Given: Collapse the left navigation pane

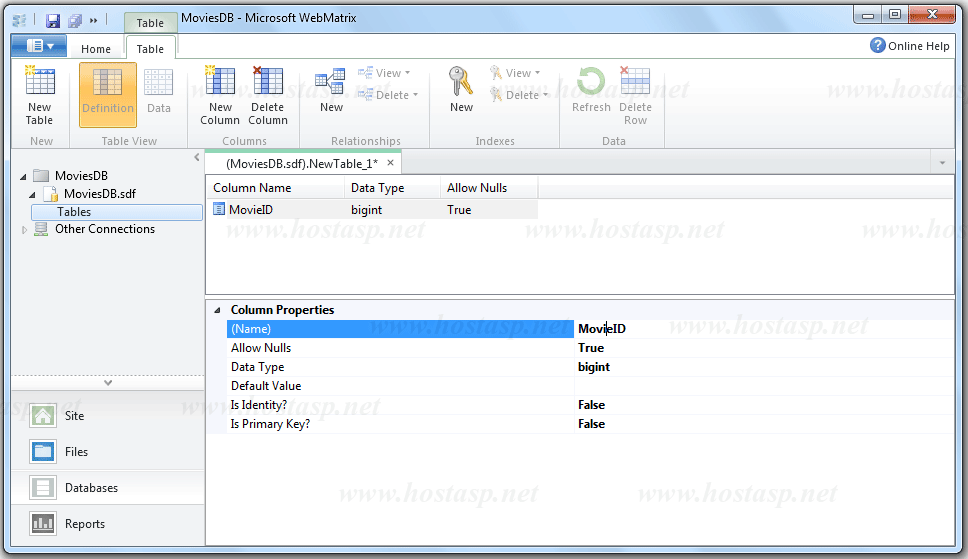Looking at the screenshot, I should [x=197, y=158].
